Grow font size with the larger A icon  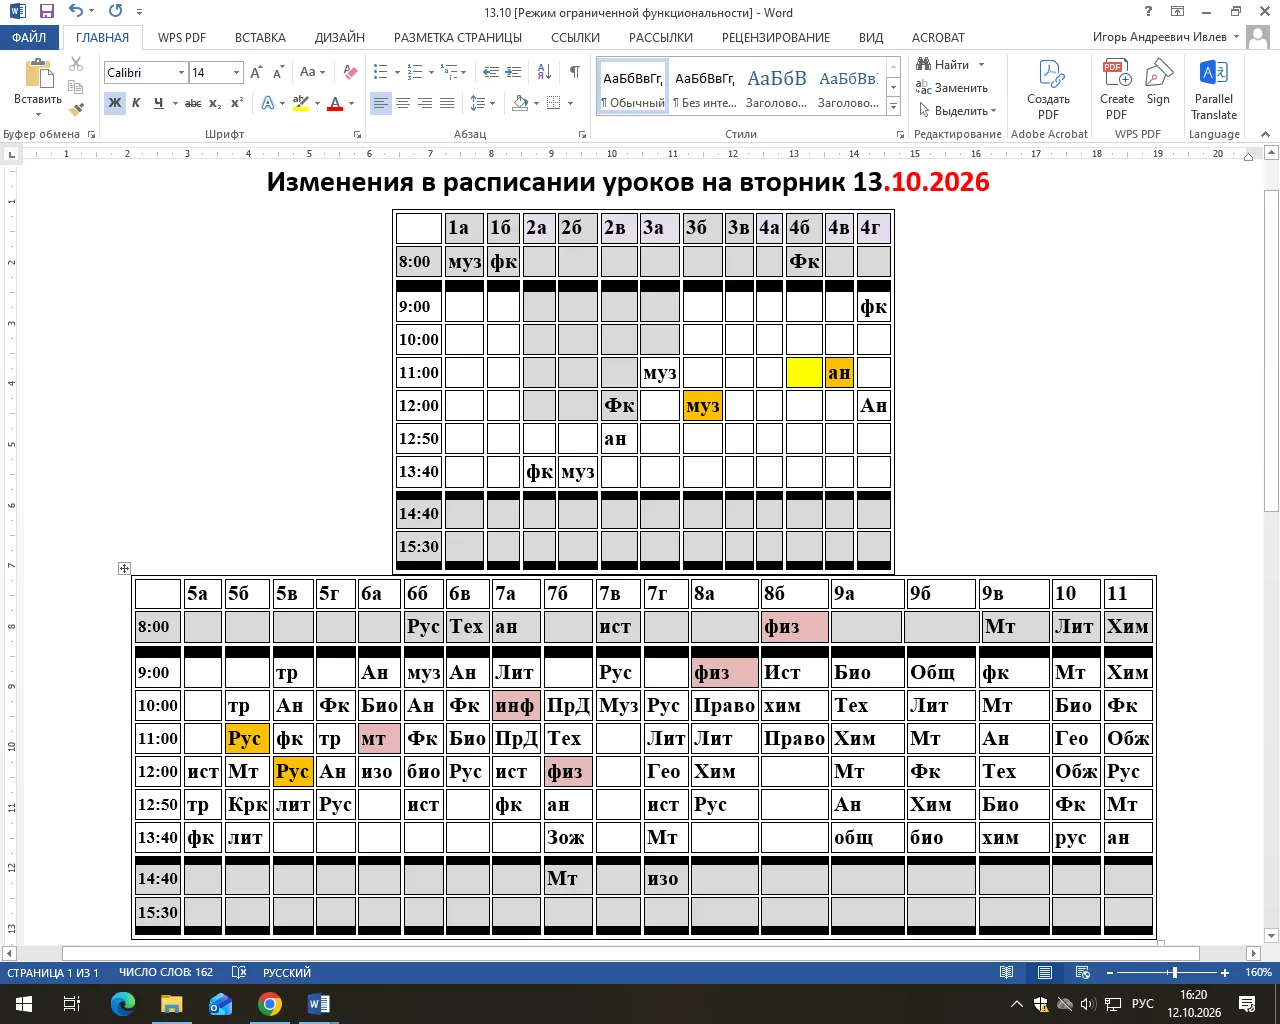(257, 72)
